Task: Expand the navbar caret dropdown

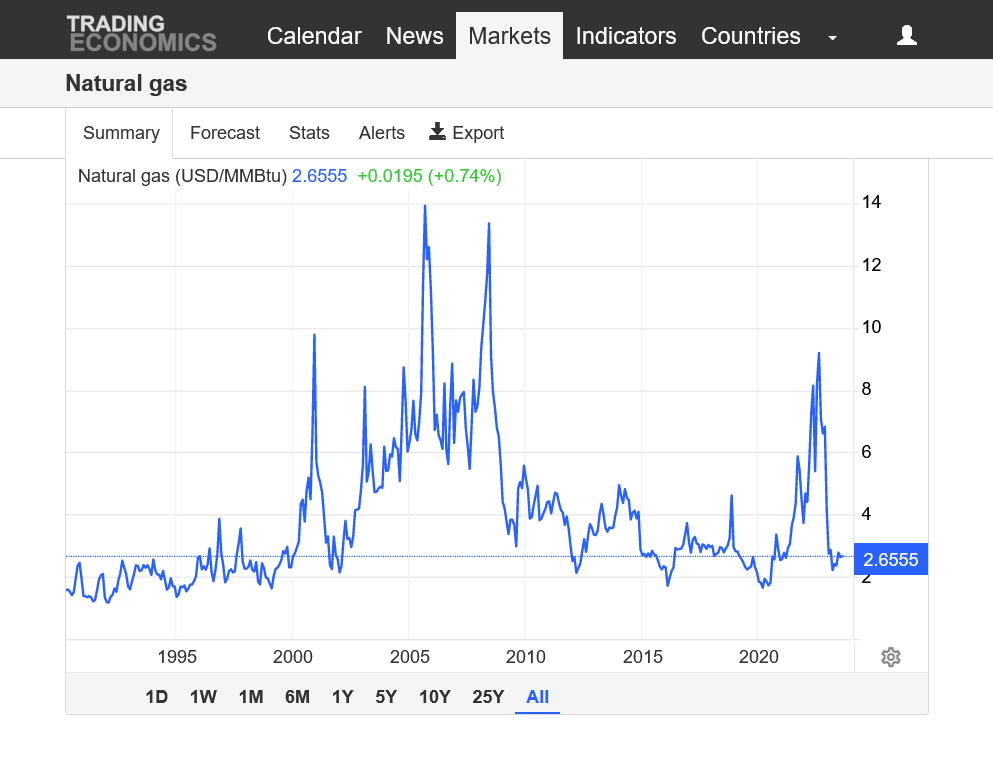Action: (832, 38)
